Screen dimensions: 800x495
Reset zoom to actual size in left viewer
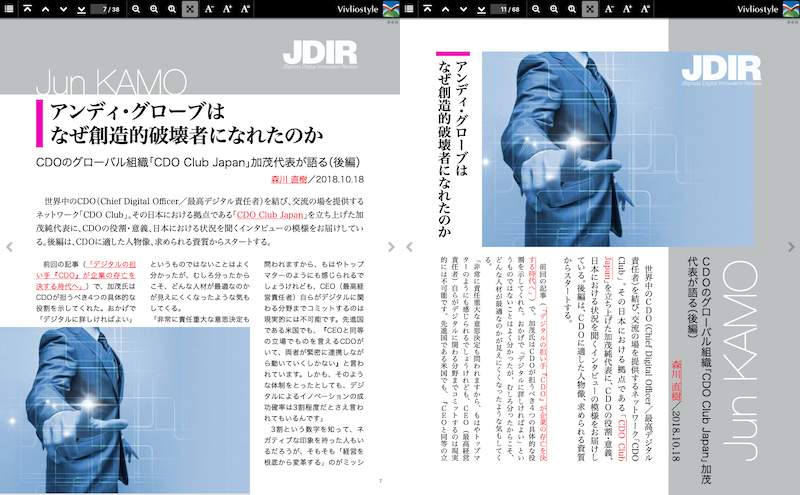[x=172, y=9]
